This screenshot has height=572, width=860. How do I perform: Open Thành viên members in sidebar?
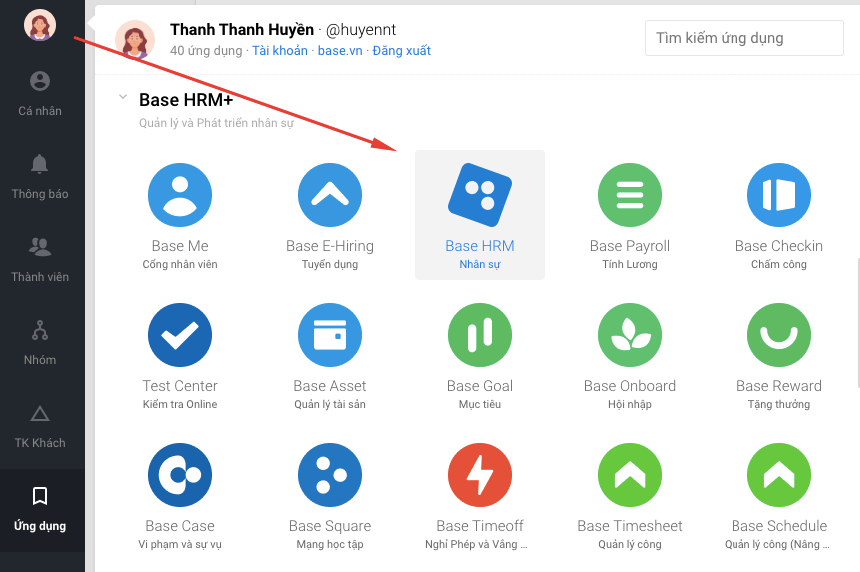(40, 260)
